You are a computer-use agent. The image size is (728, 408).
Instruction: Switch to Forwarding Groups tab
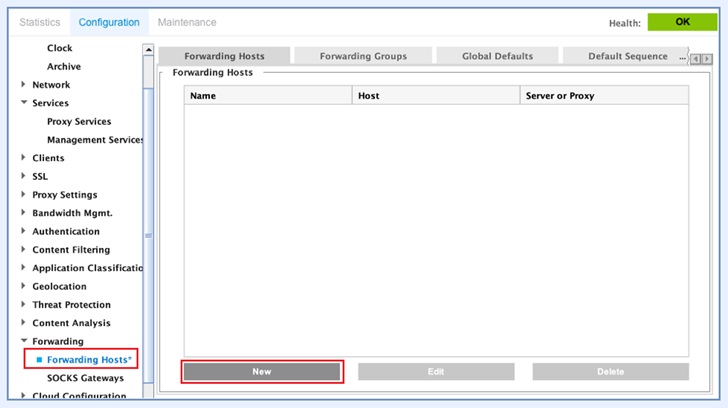(362, 56)
